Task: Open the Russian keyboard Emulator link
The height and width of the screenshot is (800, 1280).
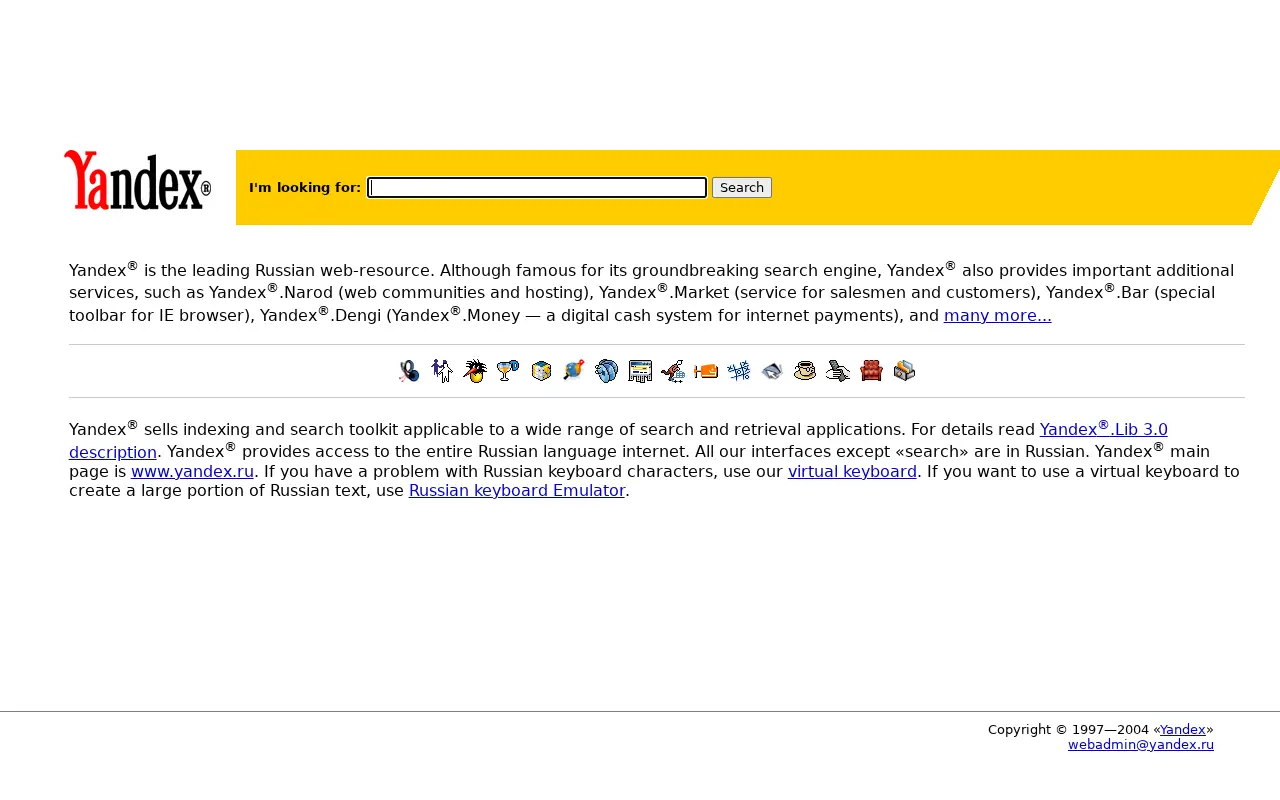Action: tap(517, 490)
